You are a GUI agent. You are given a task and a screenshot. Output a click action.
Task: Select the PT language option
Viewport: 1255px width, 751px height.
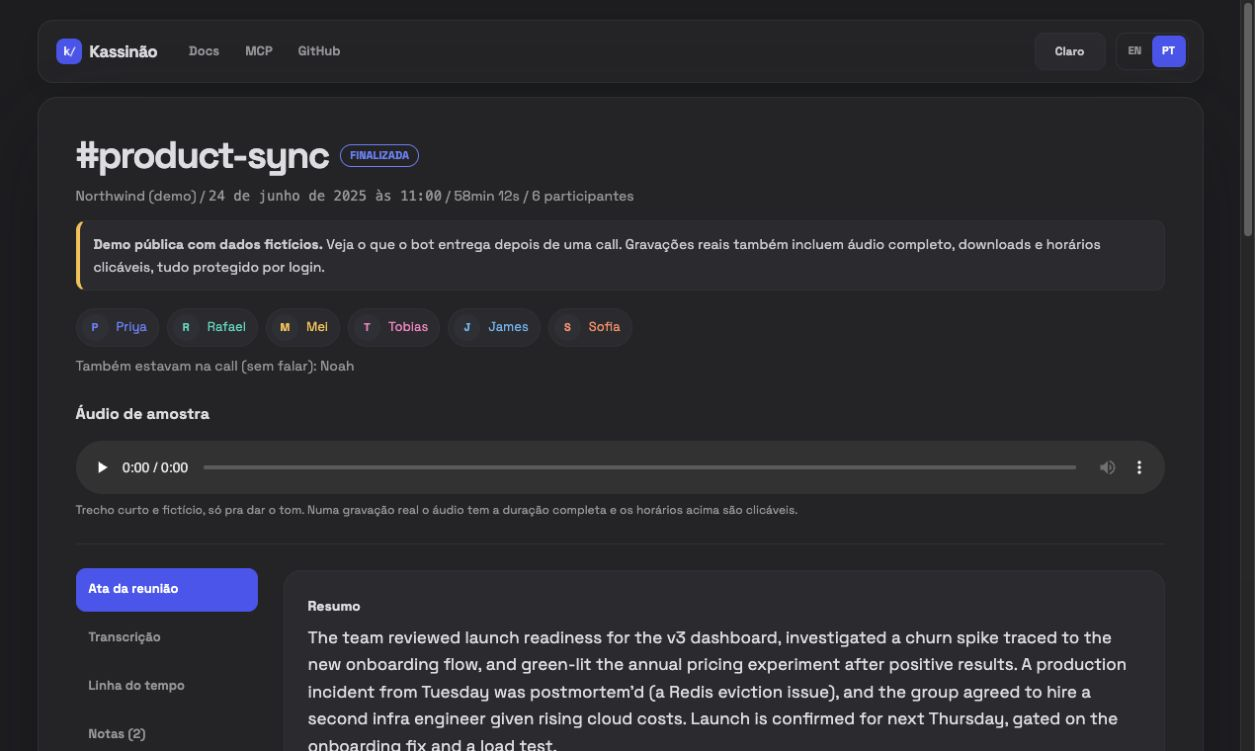1168,51
